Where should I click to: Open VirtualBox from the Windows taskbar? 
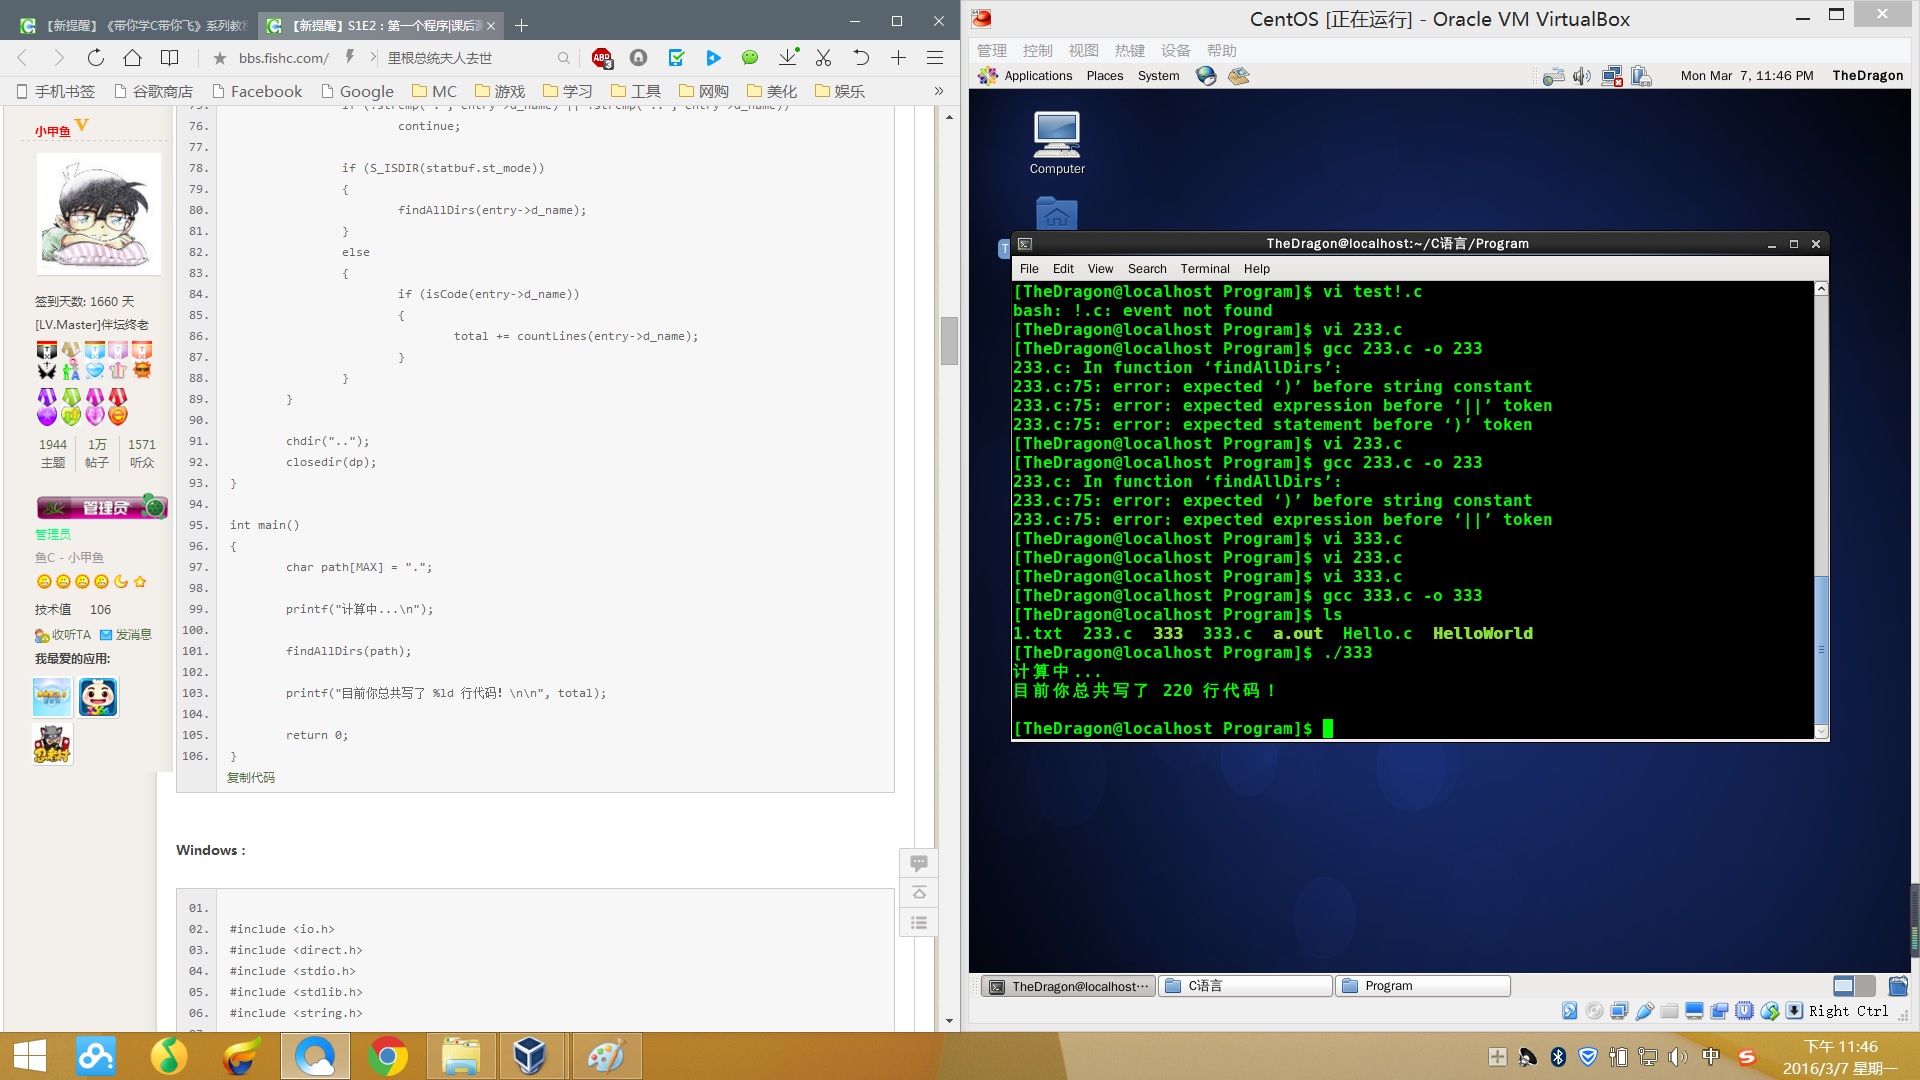[x=530, y=1056]
